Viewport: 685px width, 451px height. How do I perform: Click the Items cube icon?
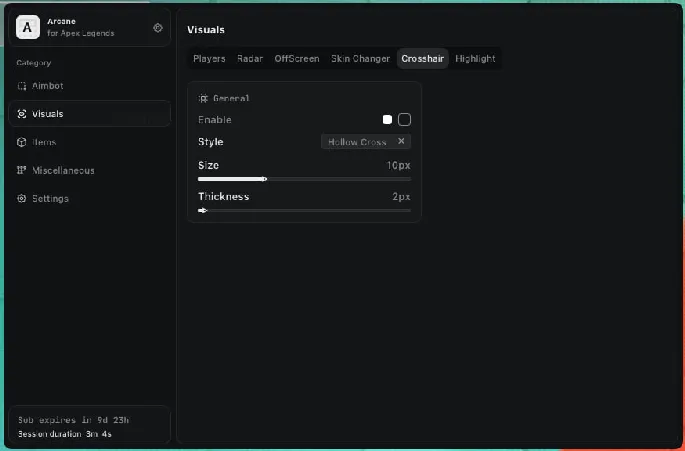23,142
